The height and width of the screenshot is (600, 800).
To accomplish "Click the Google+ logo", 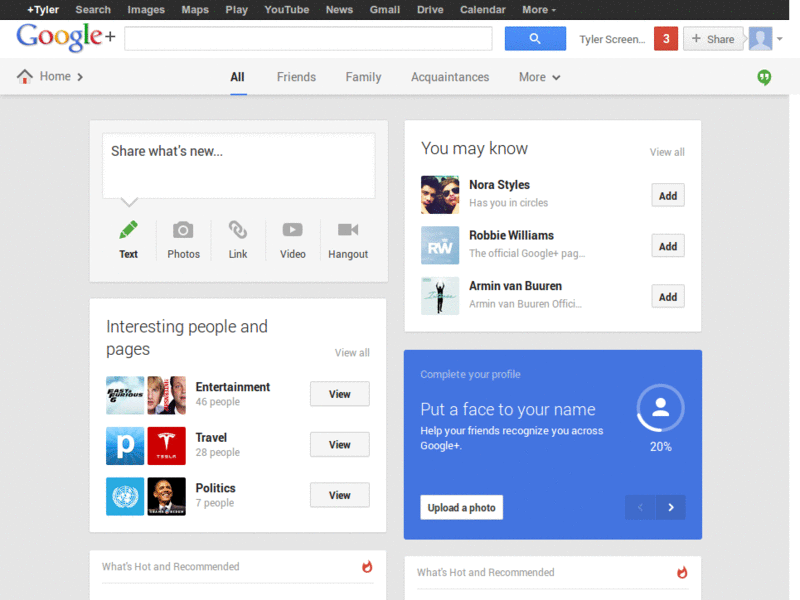I will (x=66, y=37).
